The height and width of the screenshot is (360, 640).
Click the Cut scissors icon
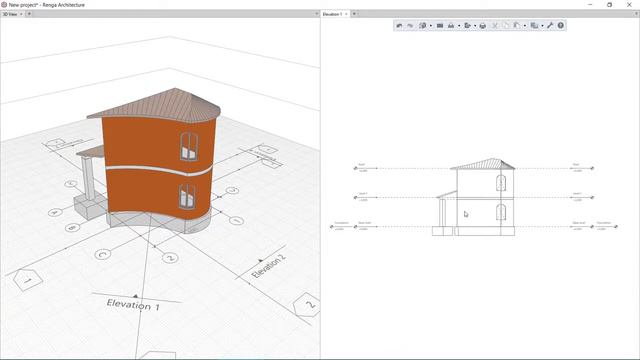tap(495, 26)
